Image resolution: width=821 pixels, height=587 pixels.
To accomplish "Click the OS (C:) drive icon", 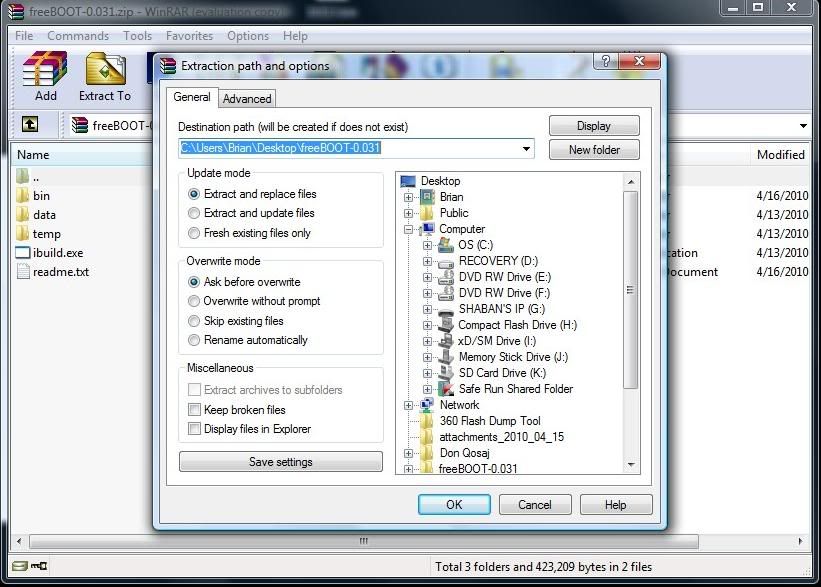I will 446,245.
